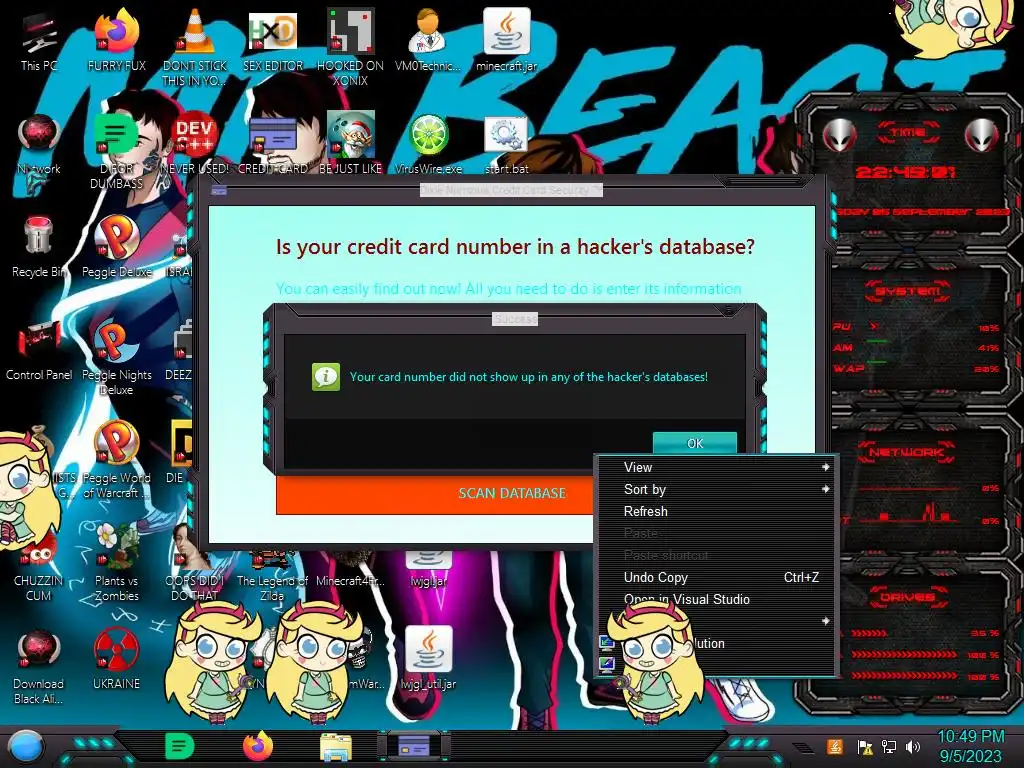The width and height of the screenshot is (1024, 768).
Task: Open the Recycle Bin icon
Action: (39, 248)
